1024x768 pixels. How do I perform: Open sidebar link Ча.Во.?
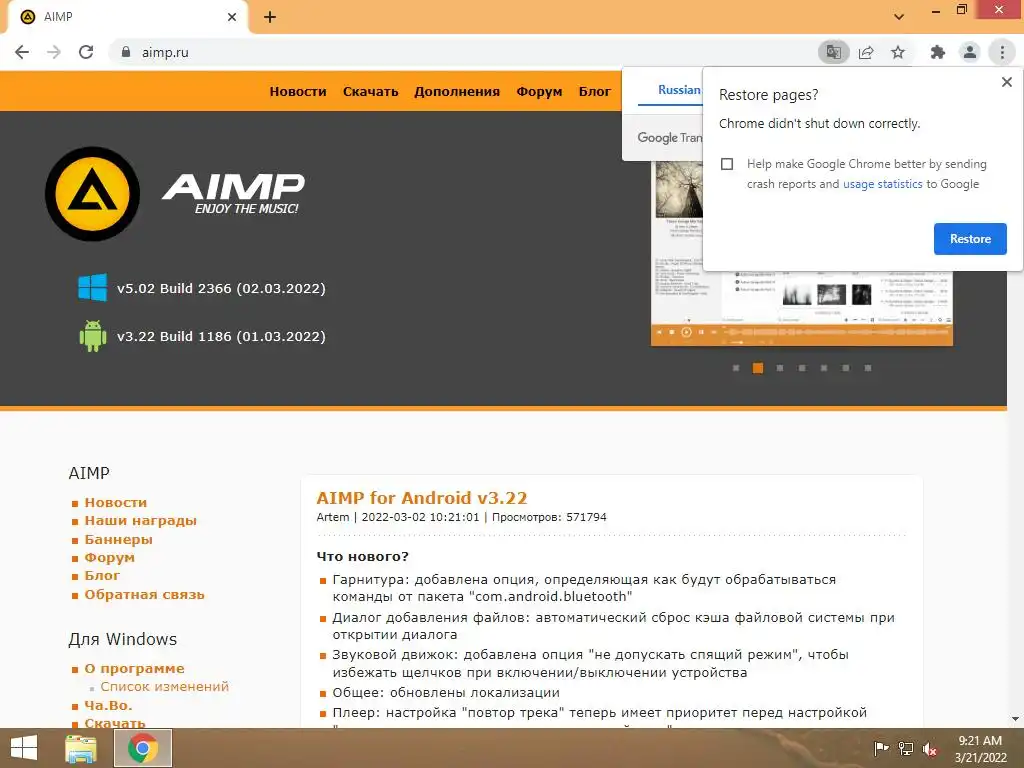(x=108, y=706)
